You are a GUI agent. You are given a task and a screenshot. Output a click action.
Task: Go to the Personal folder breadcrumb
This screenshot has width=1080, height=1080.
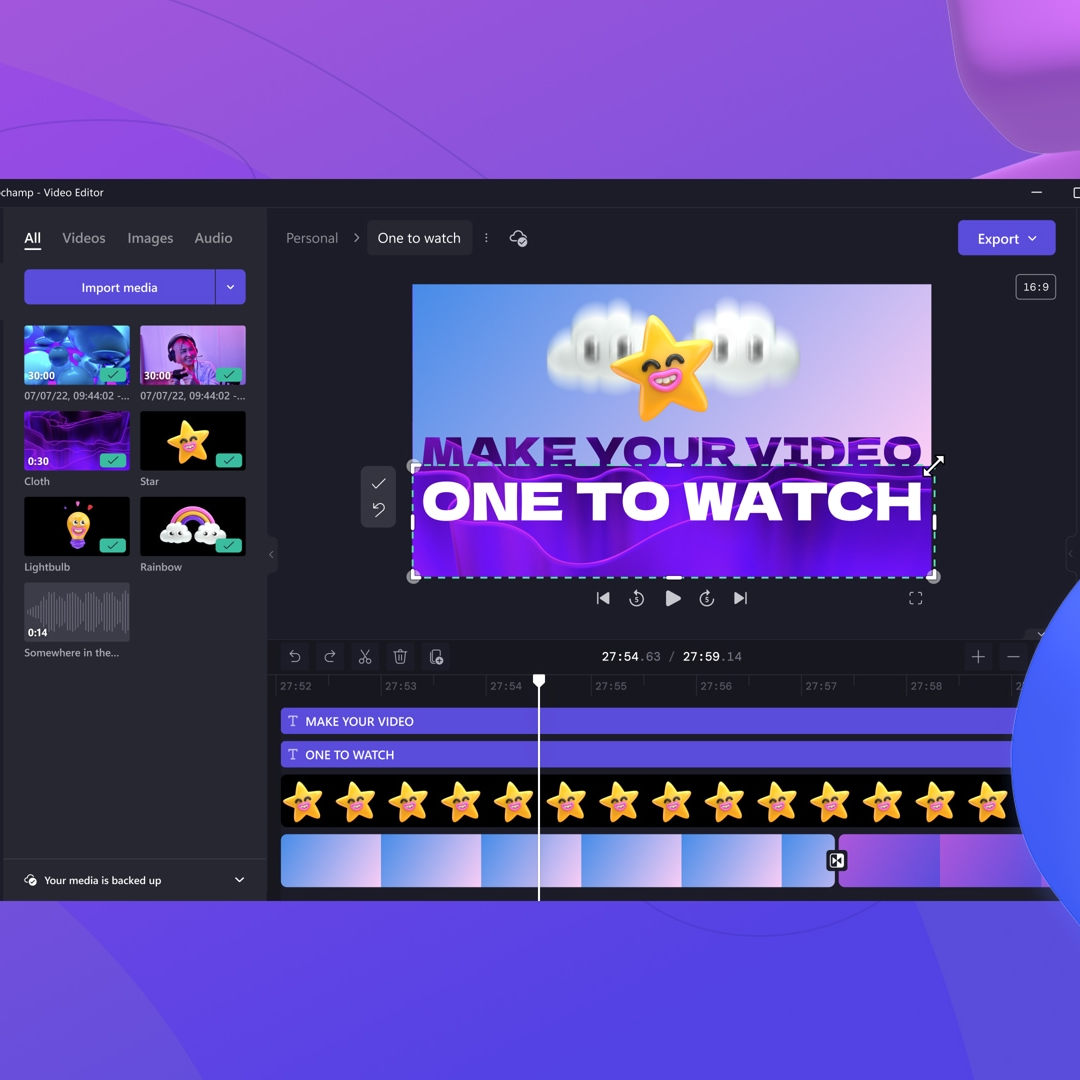coord(312,238)
